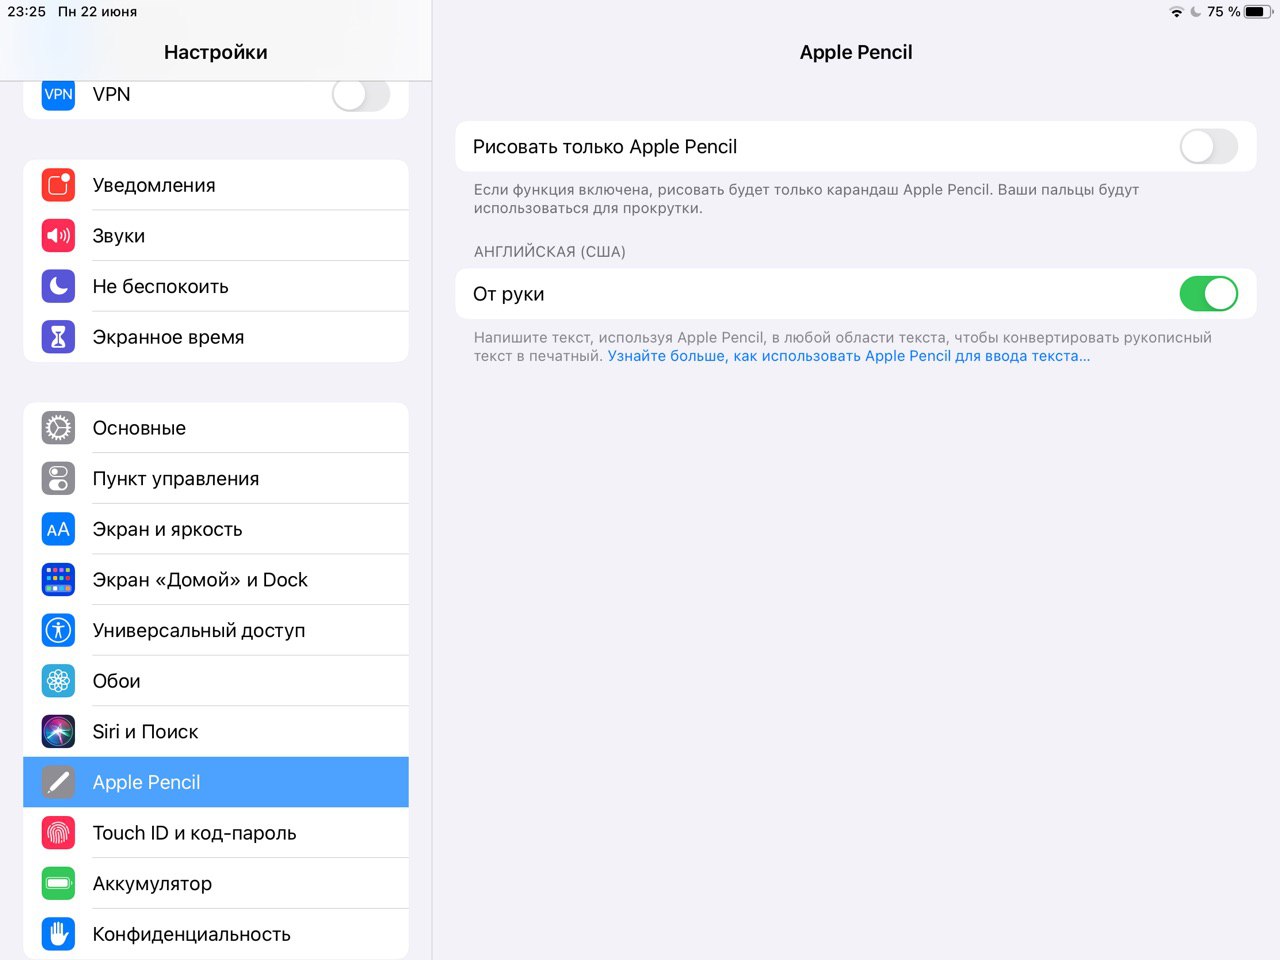Tap the Экран «Домой» и Dock grid icon
Image resolution: width=1280 pixels, height=960 pixels.
(x=58, y=580)
